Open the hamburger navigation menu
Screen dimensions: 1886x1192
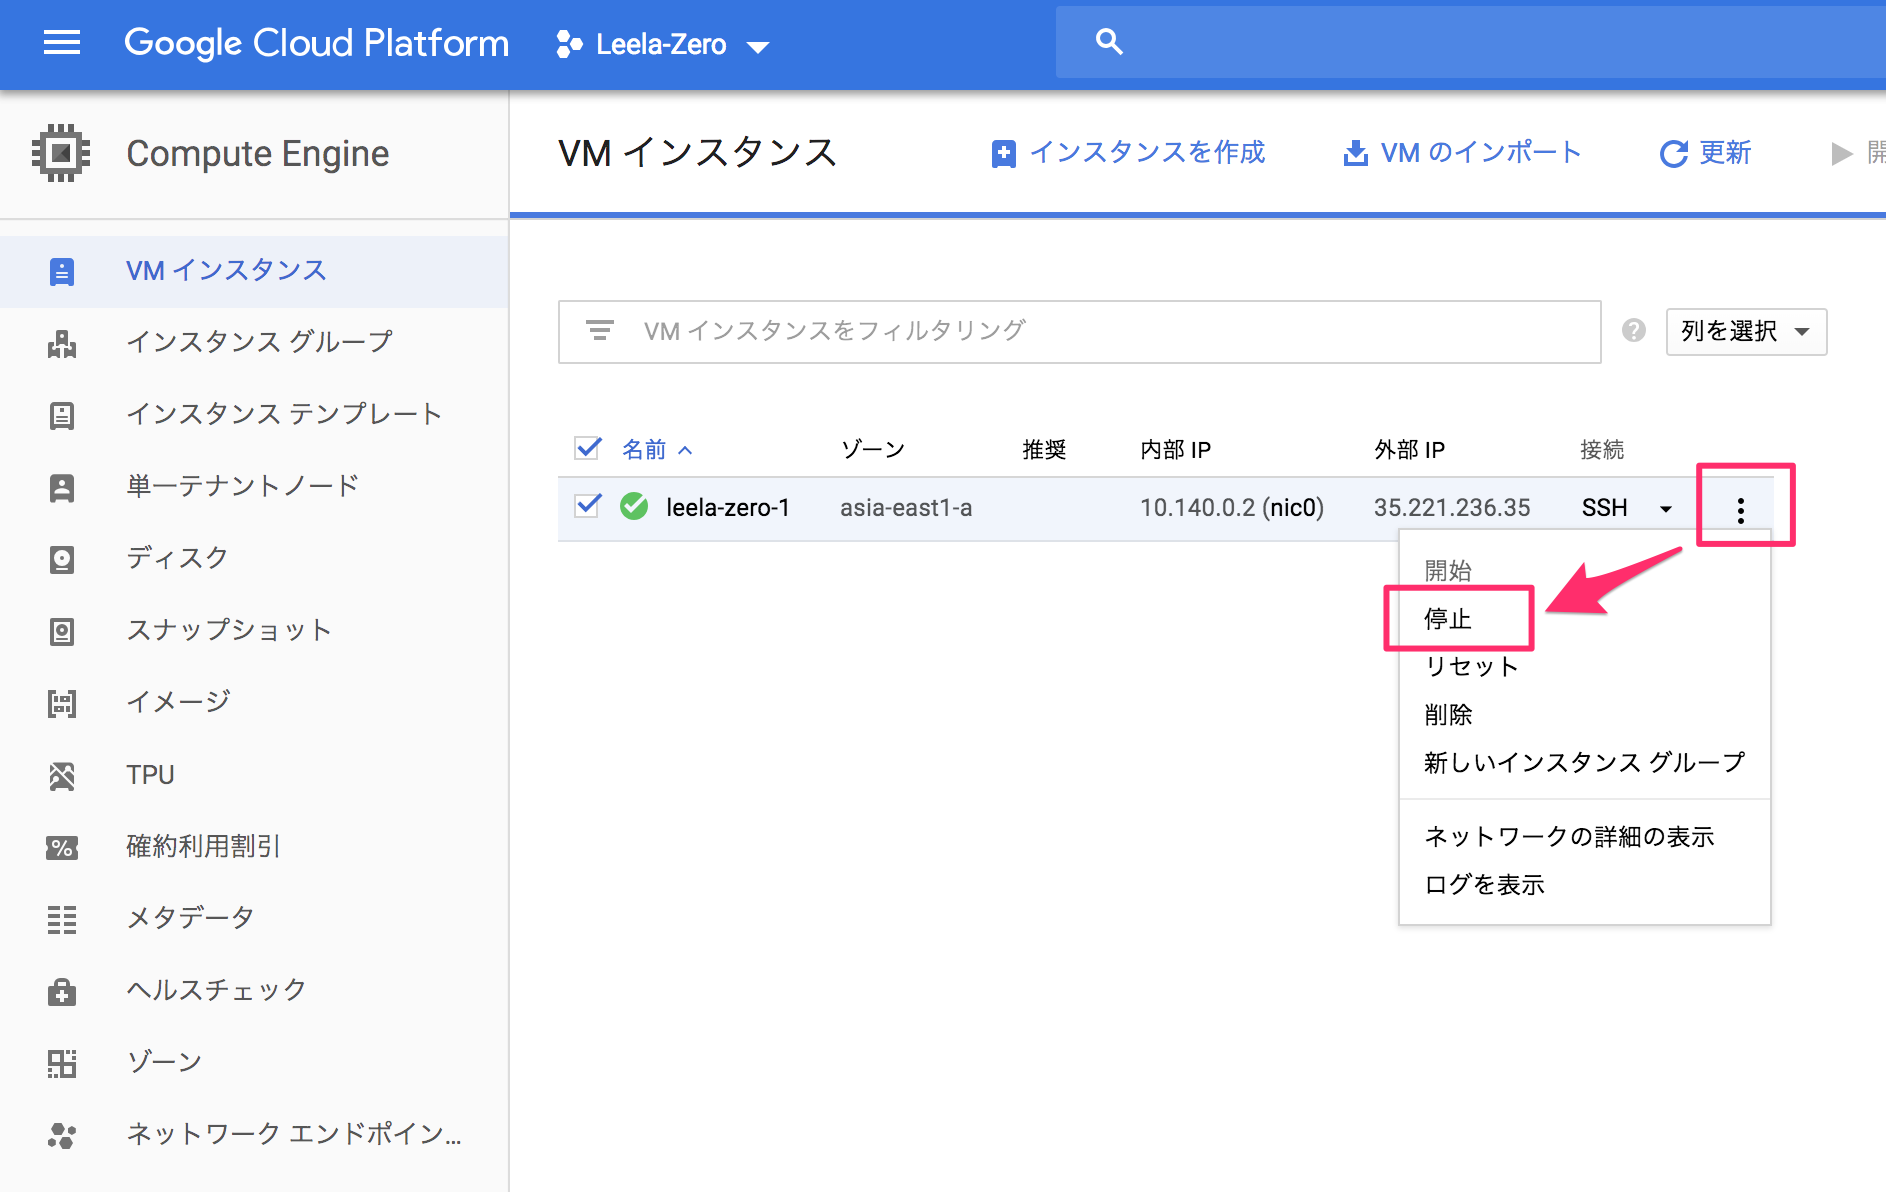pyautogui.click(x=62, y=42)
